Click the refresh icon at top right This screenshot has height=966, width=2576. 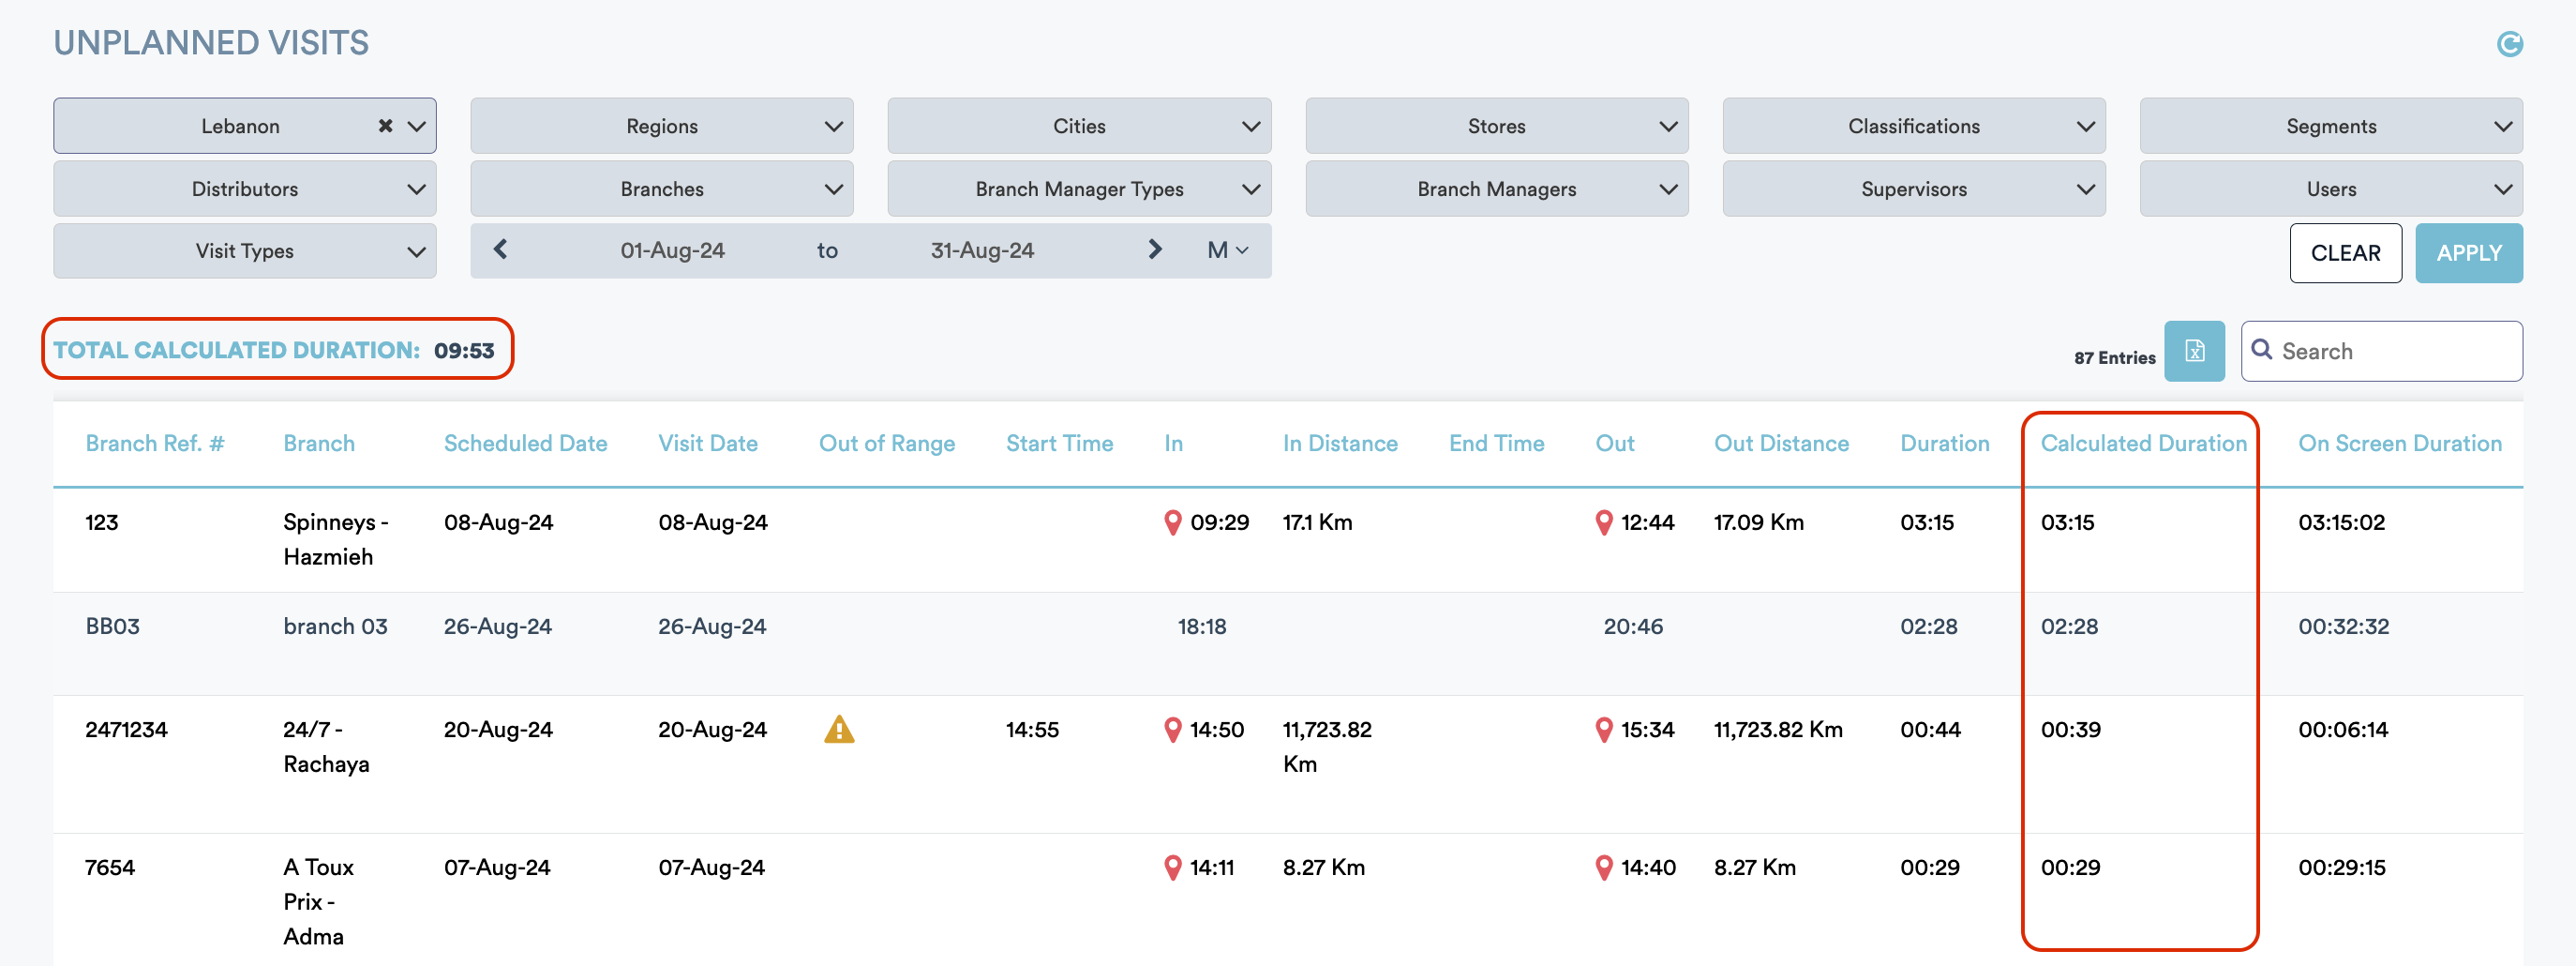click(x=2509, y=44)
